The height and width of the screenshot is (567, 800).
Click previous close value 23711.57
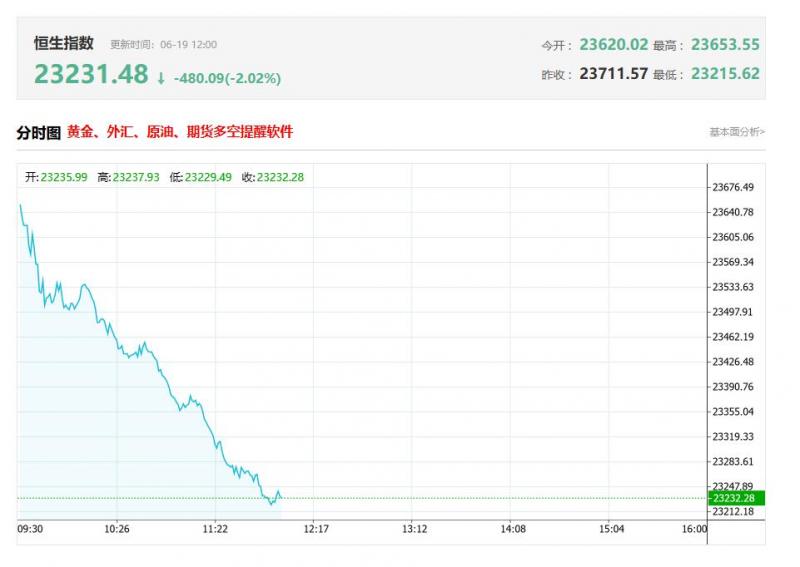coord(614,73)
